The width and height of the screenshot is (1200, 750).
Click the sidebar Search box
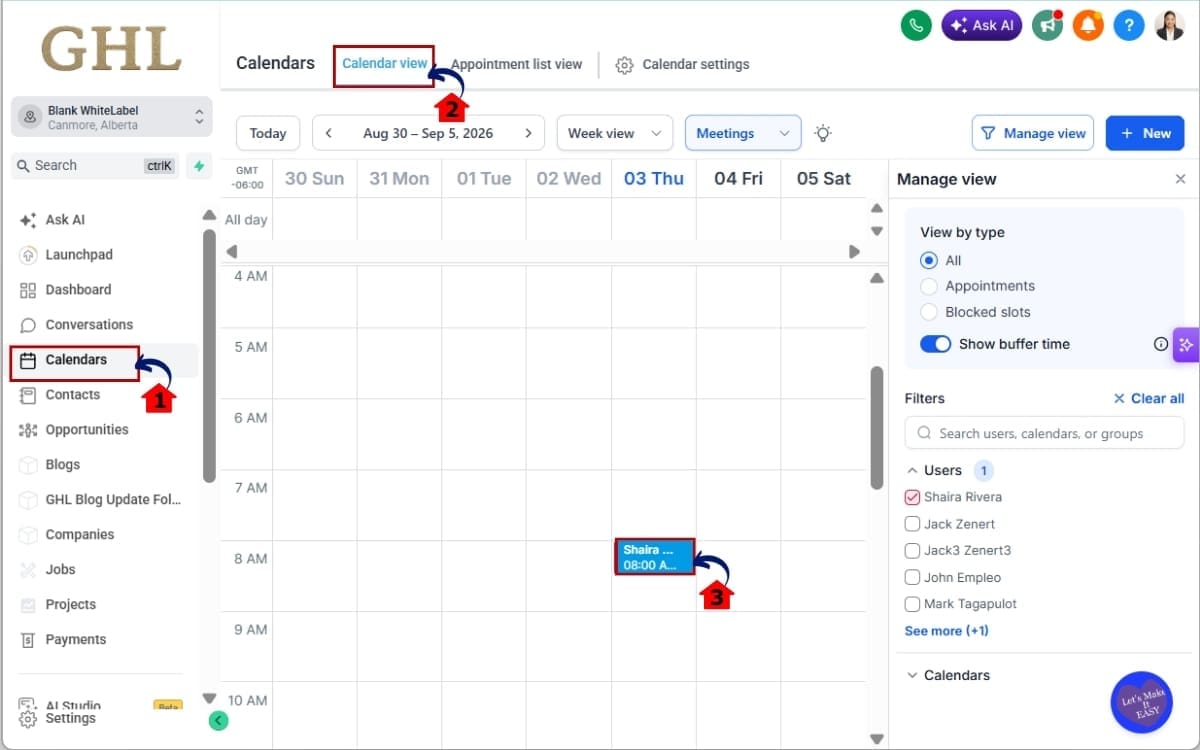97,166
